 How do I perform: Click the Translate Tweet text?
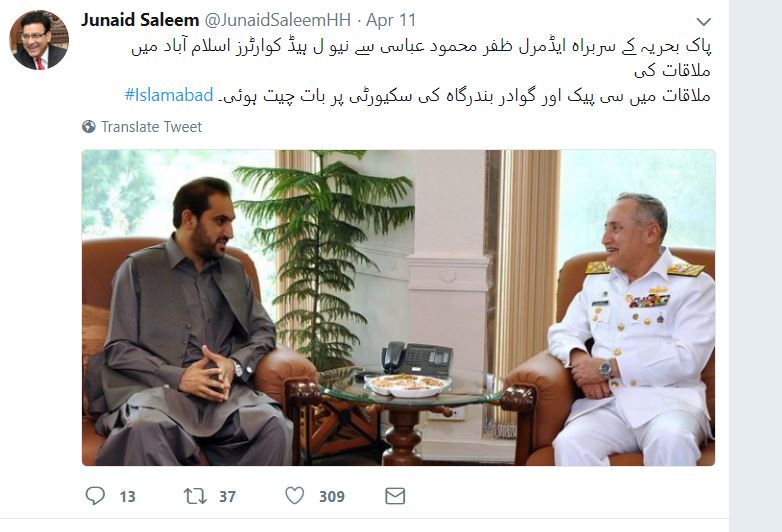(152, 127)
